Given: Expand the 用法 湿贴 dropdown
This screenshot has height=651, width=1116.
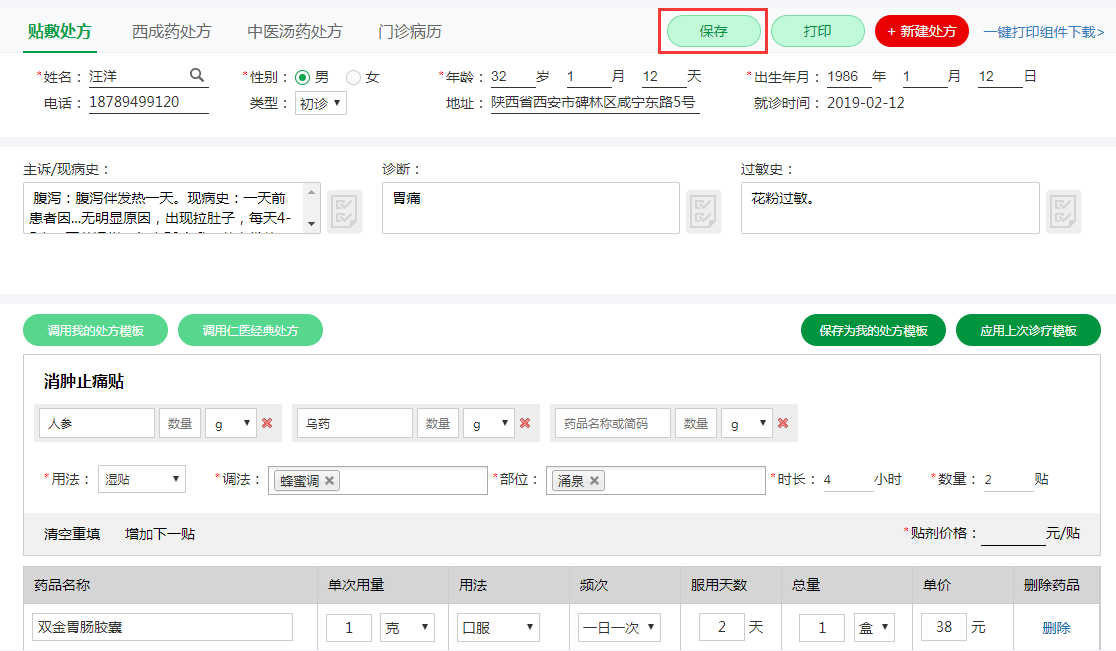Looking at the screenshot, I should click(x=142, y=480).
